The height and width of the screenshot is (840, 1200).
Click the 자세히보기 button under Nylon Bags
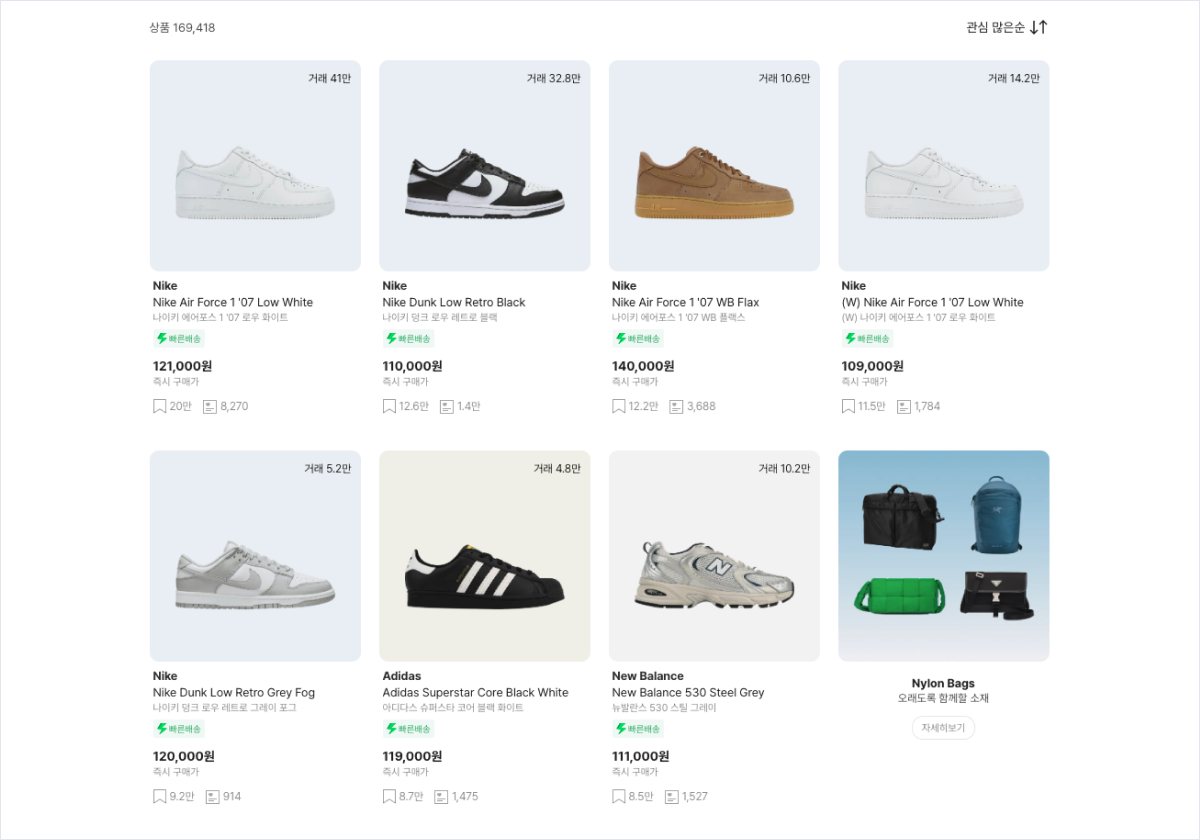(x=943, y=728)
